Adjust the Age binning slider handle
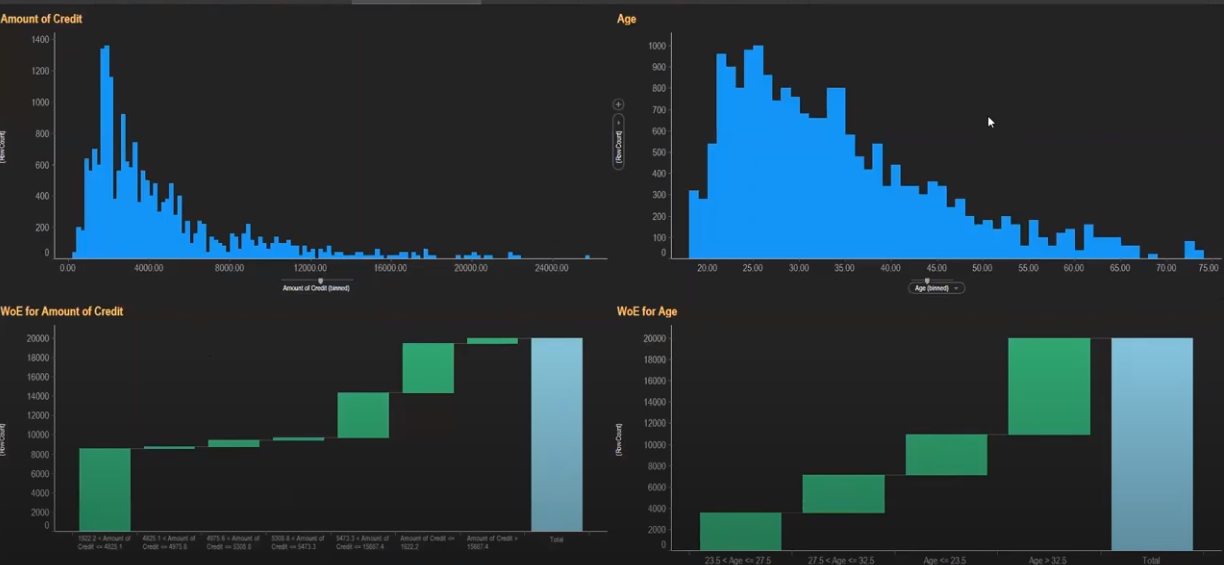This screenshot has height=565, width=1224. (927, 281)
